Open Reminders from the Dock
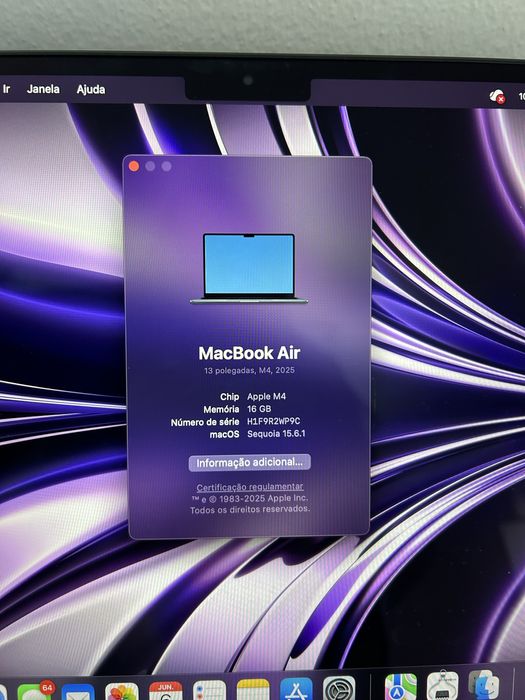Viewport: 525px width, 700px height. (209, 690)
